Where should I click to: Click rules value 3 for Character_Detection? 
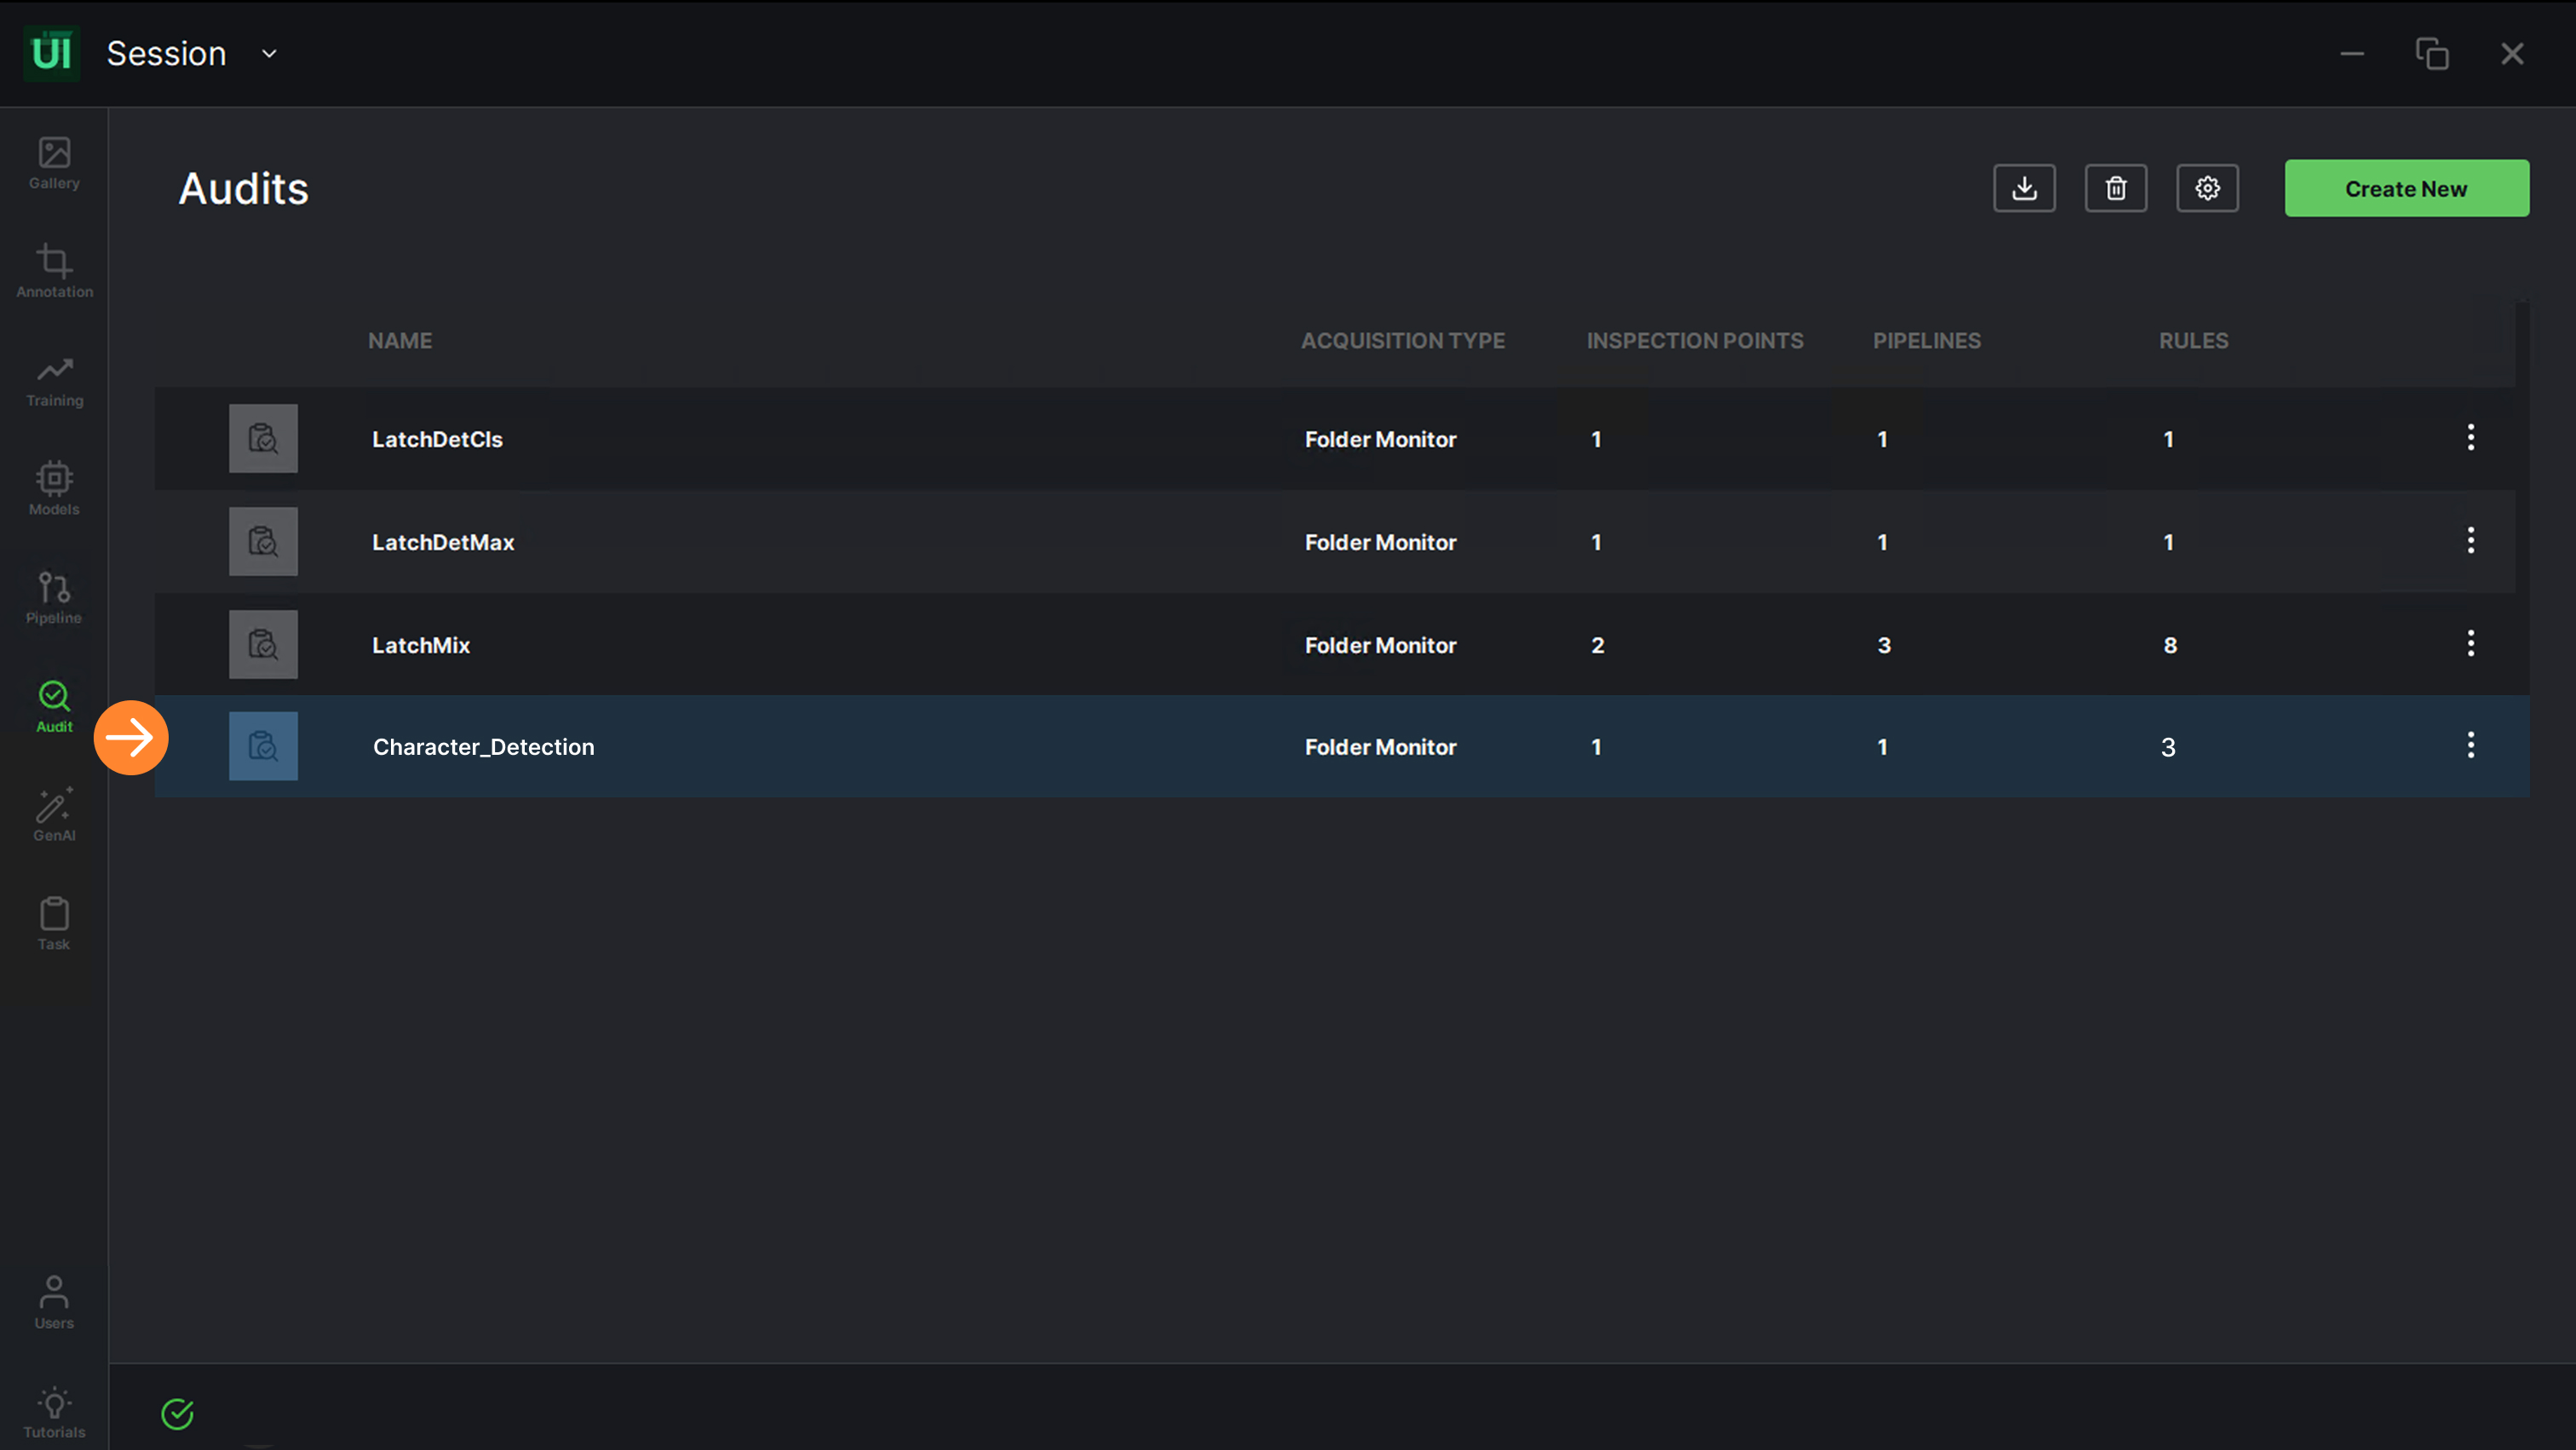[2168, 747]
